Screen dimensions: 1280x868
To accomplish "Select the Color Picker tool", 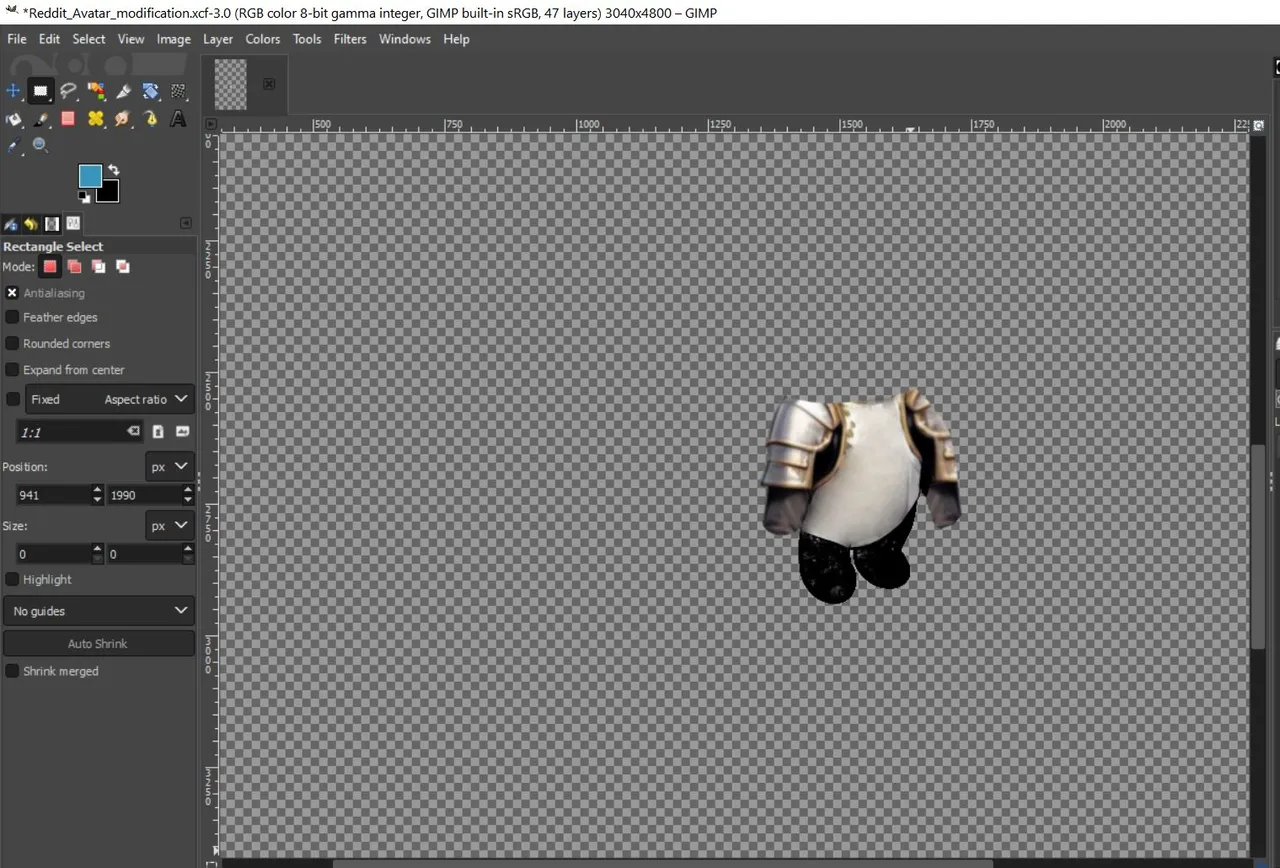I will point(13,146).
